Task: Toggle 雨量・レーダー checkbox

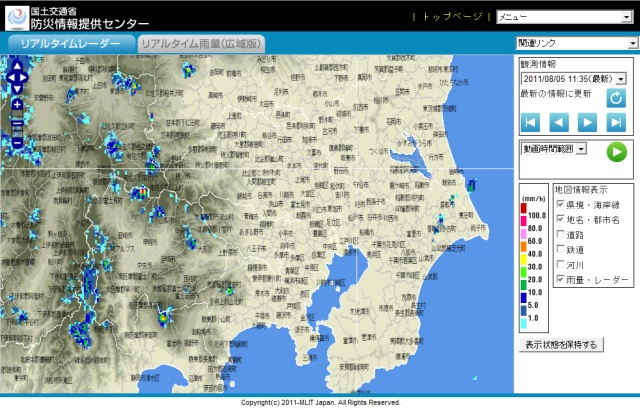Action: click(561, 281)
